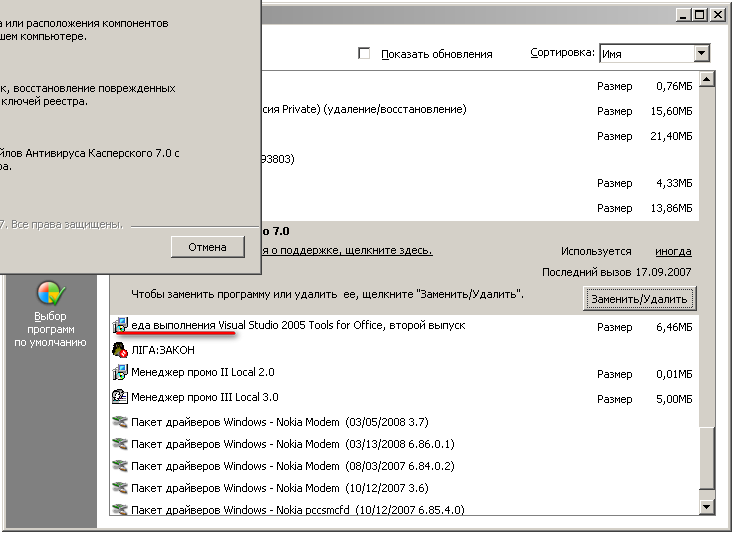This screenshot has height=534, width=732.
Task: Click the ЛІГА:ЗАКОН program icon
Action: 120,350
